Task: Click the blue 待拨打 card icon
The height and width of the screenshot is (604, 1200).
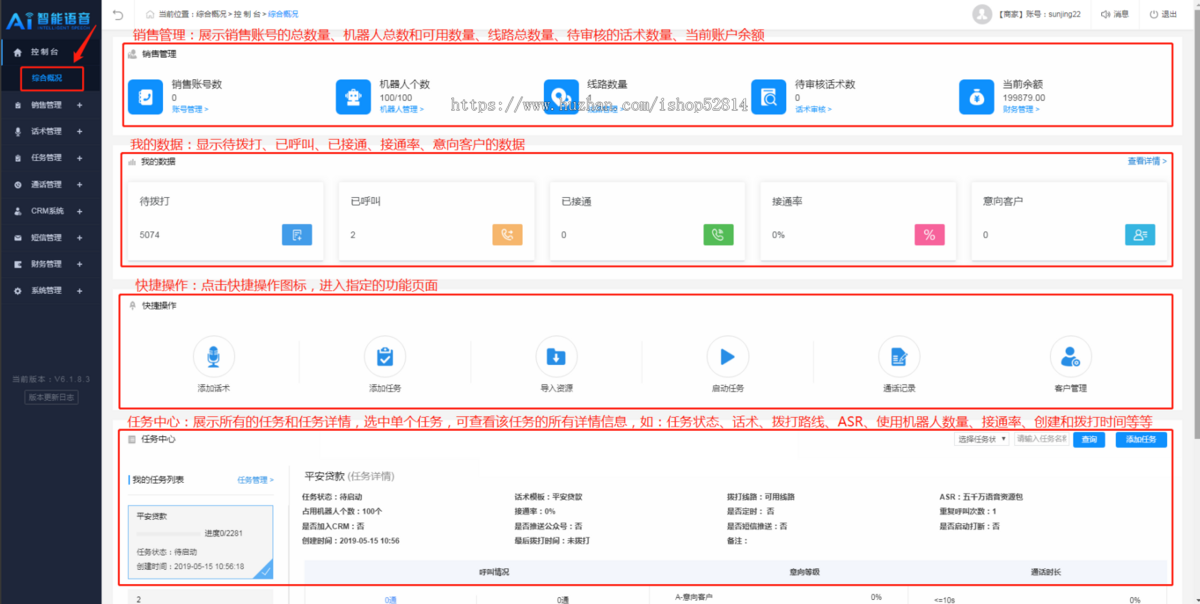Action: (x=297, y=235)
